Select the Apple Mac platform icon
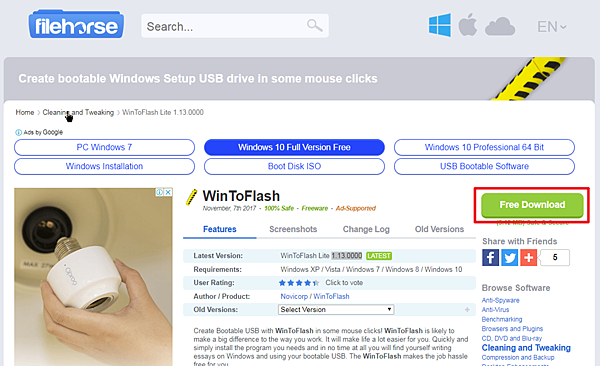Image resolution: width=600 pixels, height=366 pixels. pyautogui.click(x=468, y=25)
